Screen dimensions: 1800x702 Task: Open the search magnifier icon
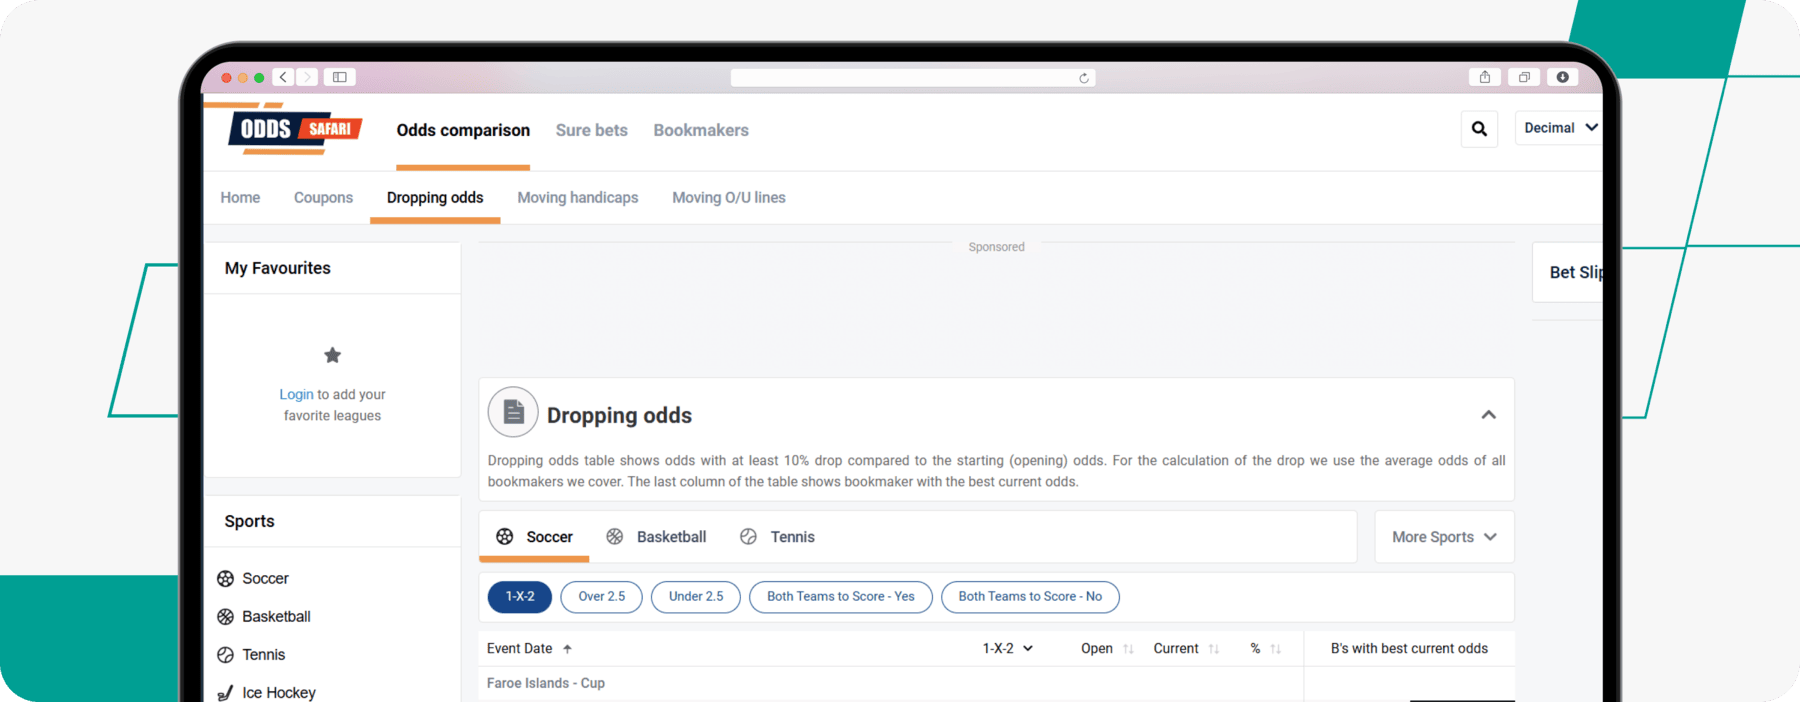1479,129
